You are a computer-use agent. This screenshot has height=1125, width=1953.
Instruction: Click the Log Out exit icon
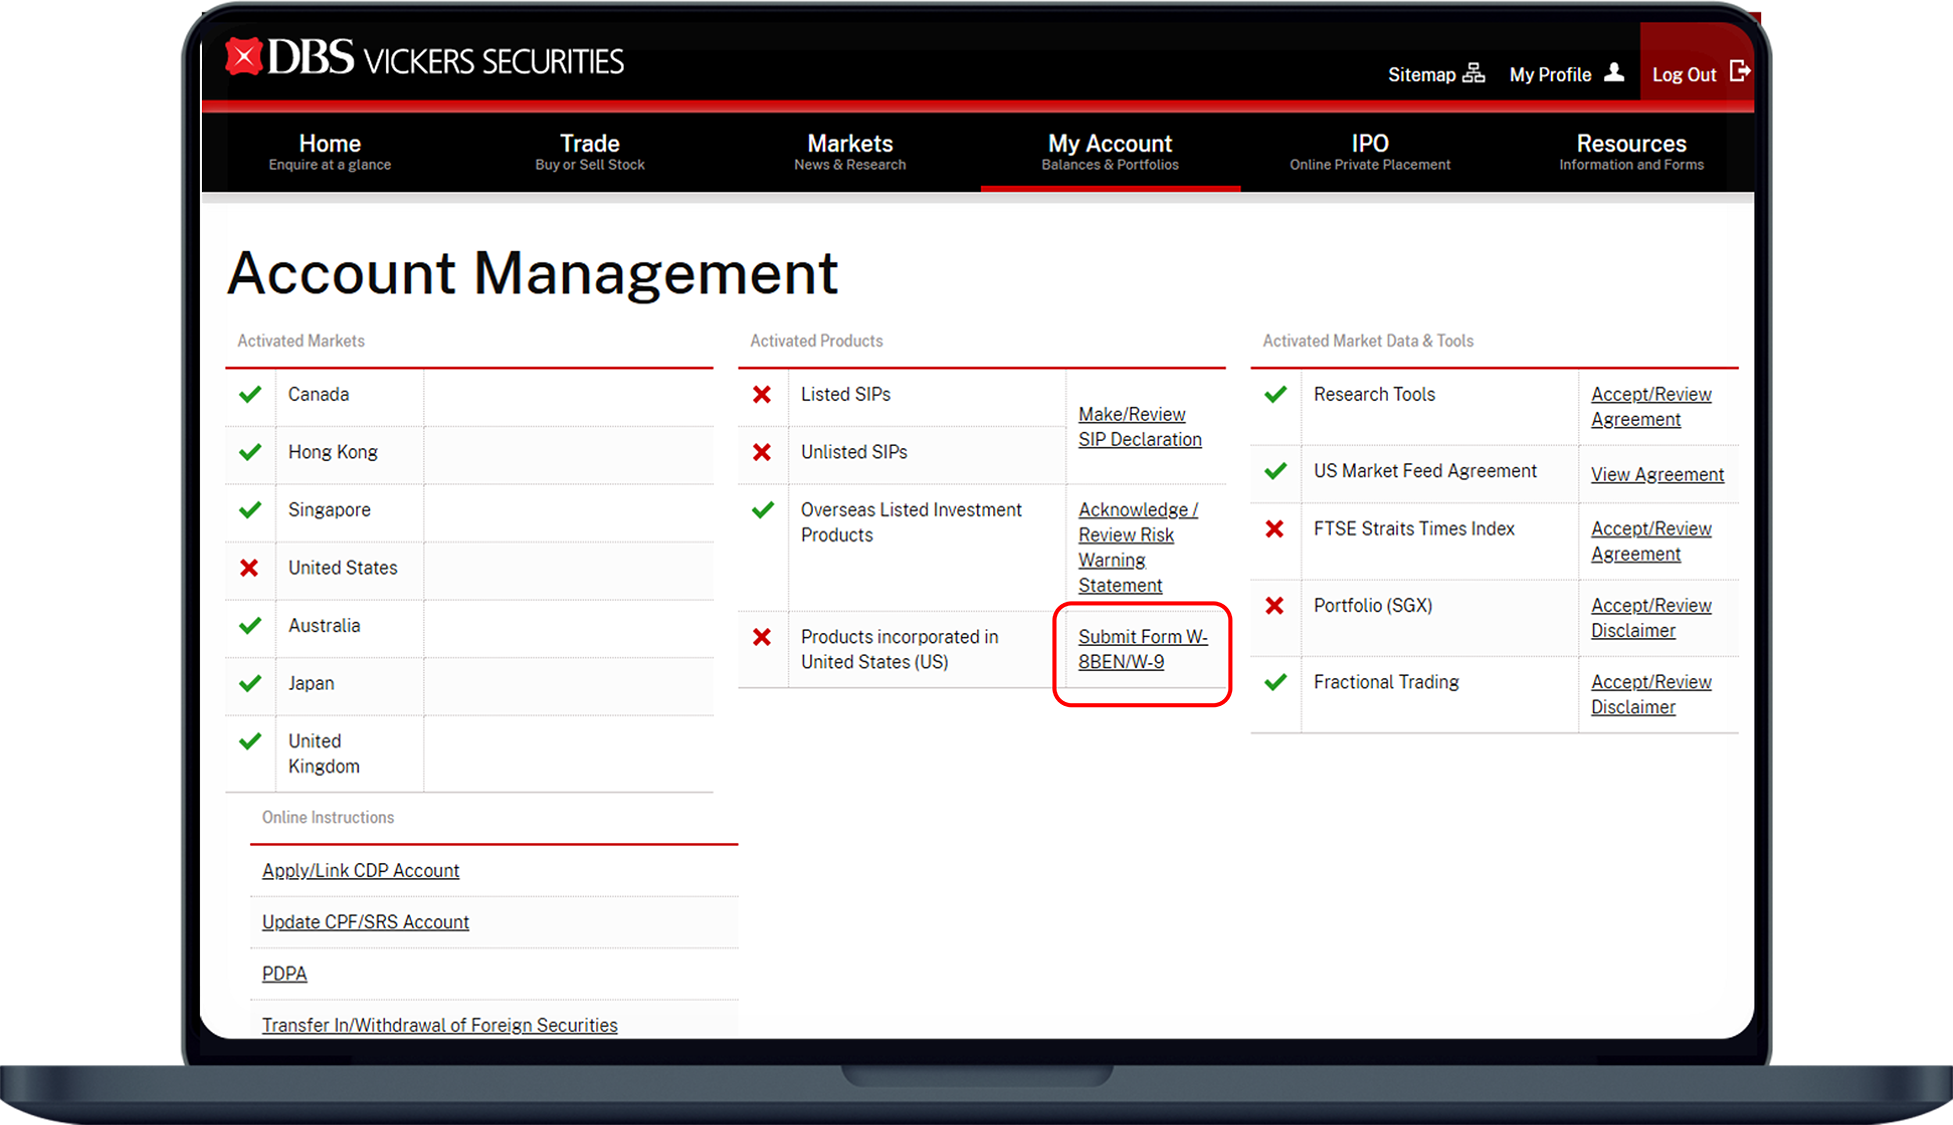[x=1740, y=71]
